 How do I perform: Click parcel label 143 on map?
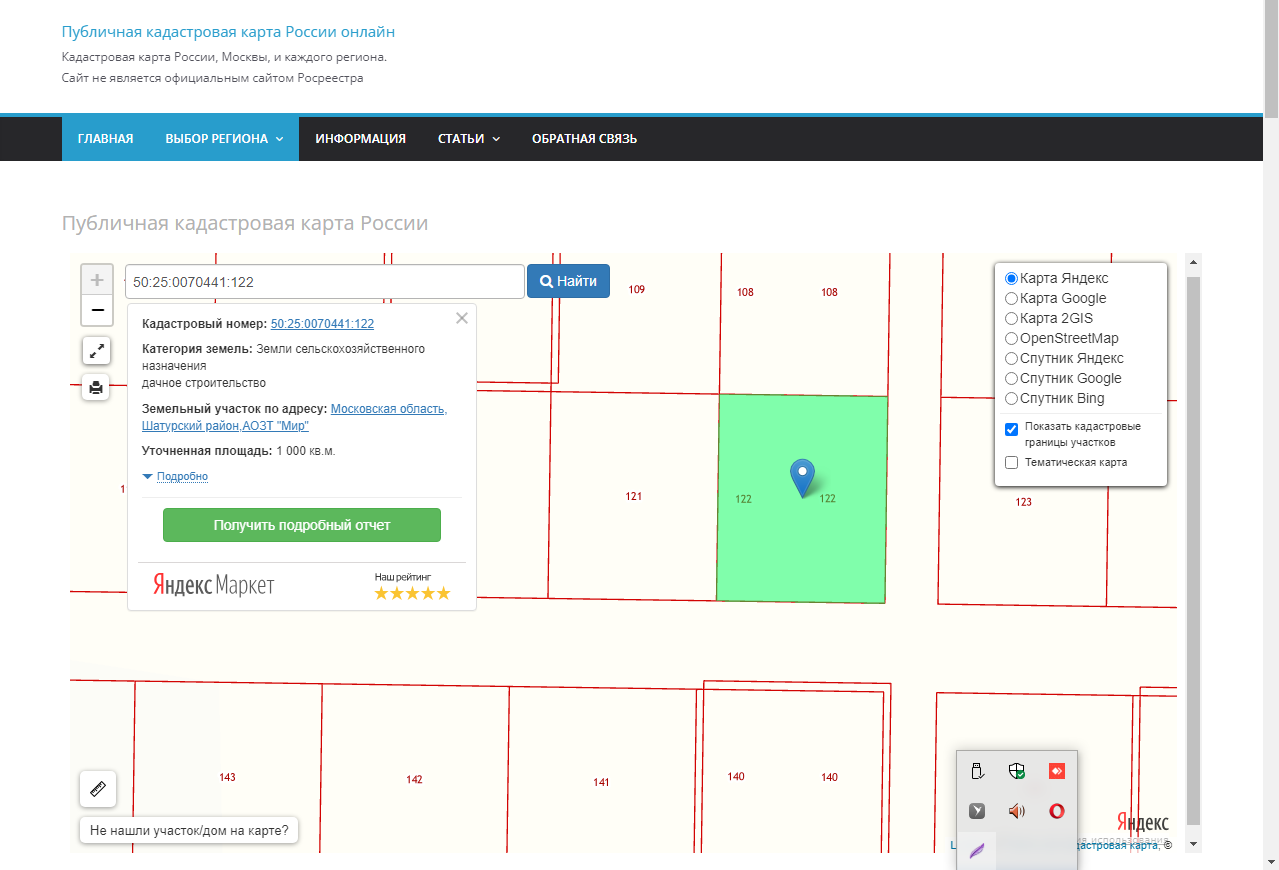227,777
